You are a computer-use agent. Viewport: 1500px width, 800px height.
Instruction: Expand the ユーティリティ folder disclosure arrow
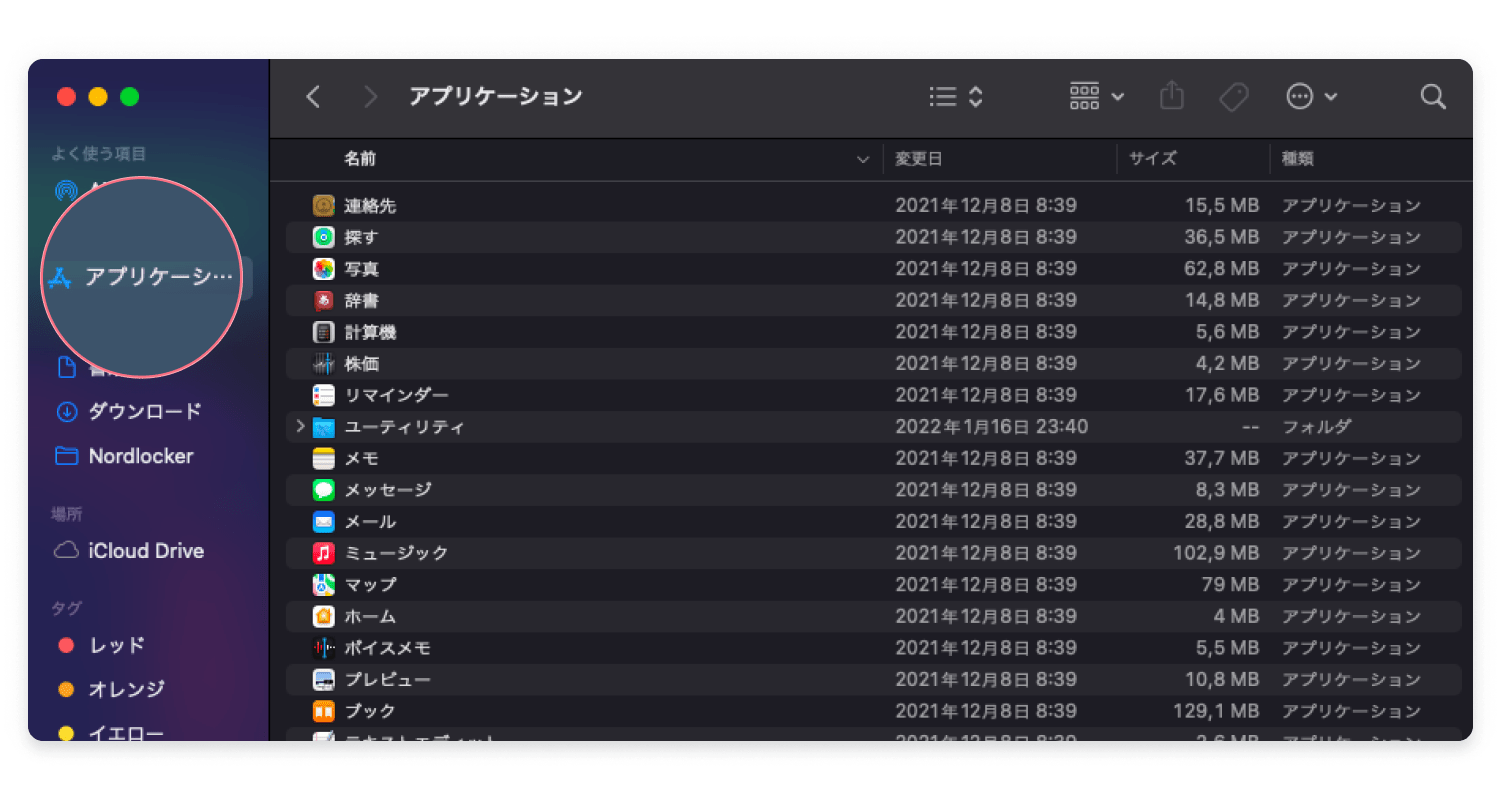point(299,427)
